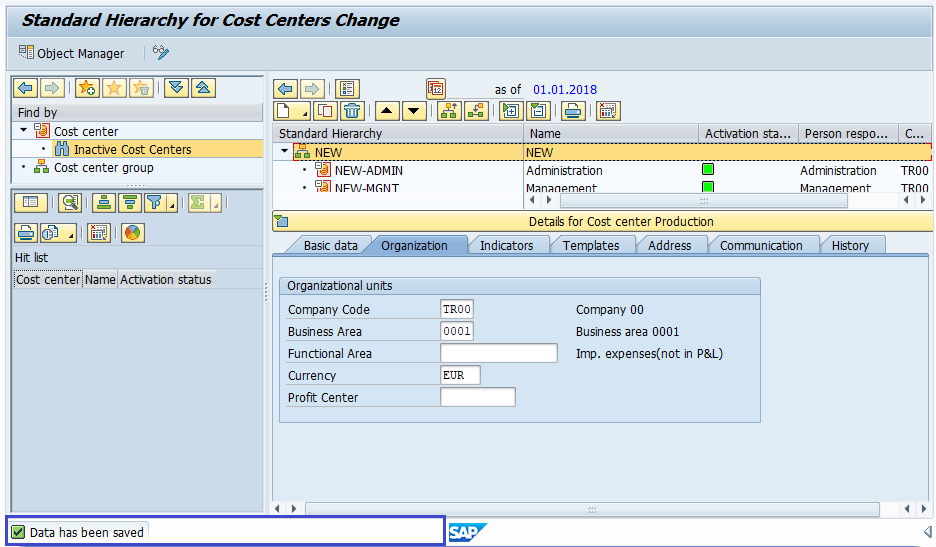The height and width of the screenshot is (547, 936).
Task: Switch to the Templates tab
Action: (x=590, y=245)
